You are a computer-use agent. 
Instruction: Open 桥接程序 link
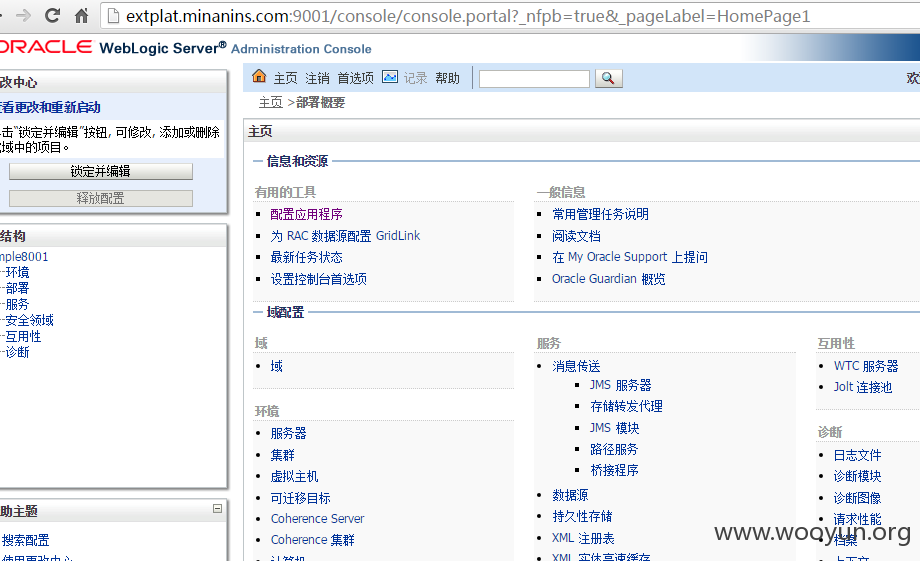point(614,470)
